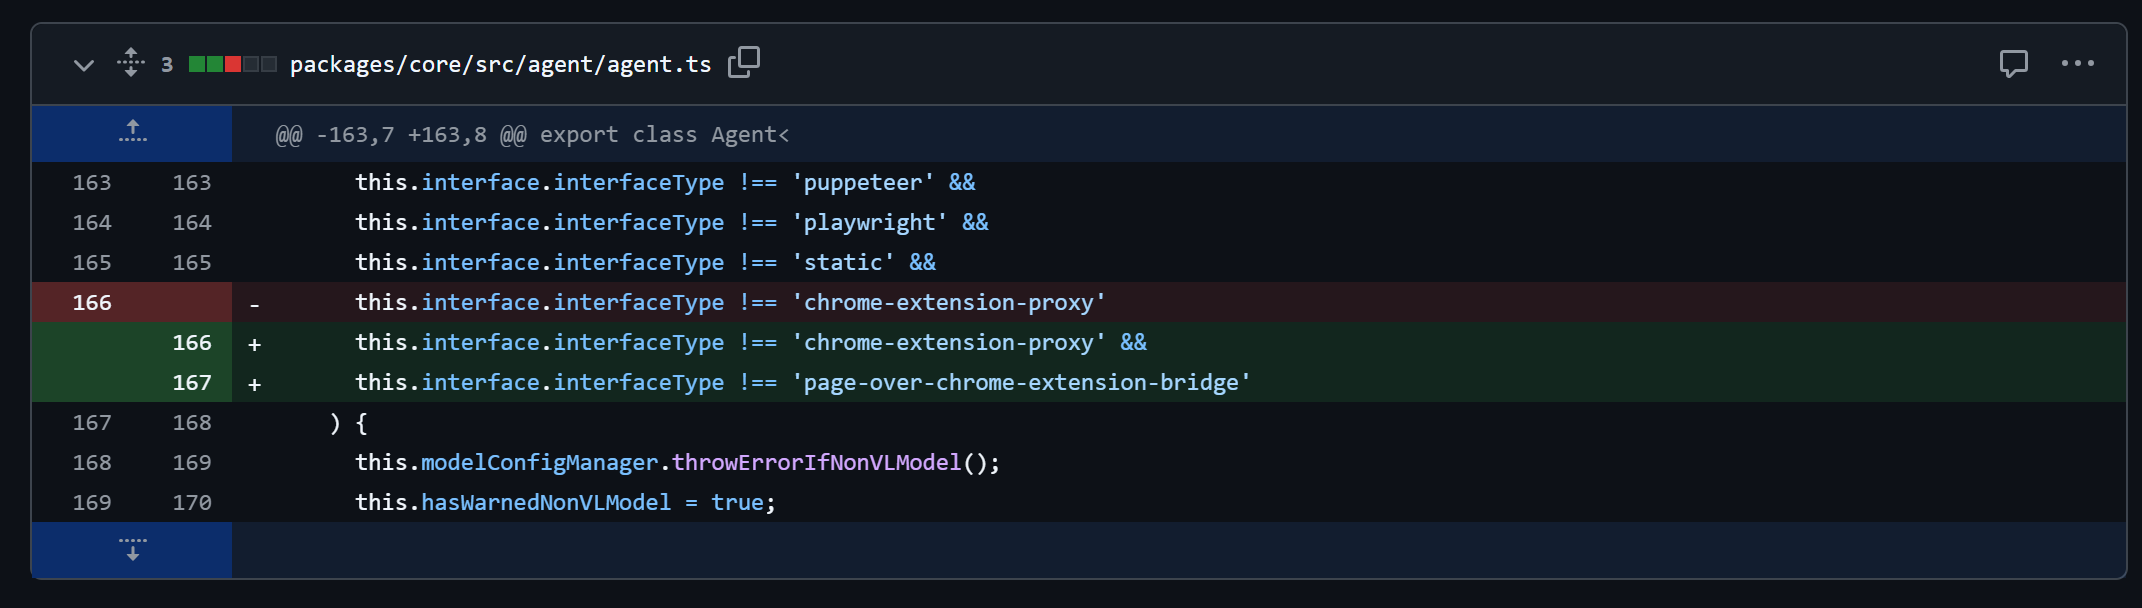Click the file path packages/core/src/agent/agent.ts
The image size is (2142, 608).
point(500,65)
